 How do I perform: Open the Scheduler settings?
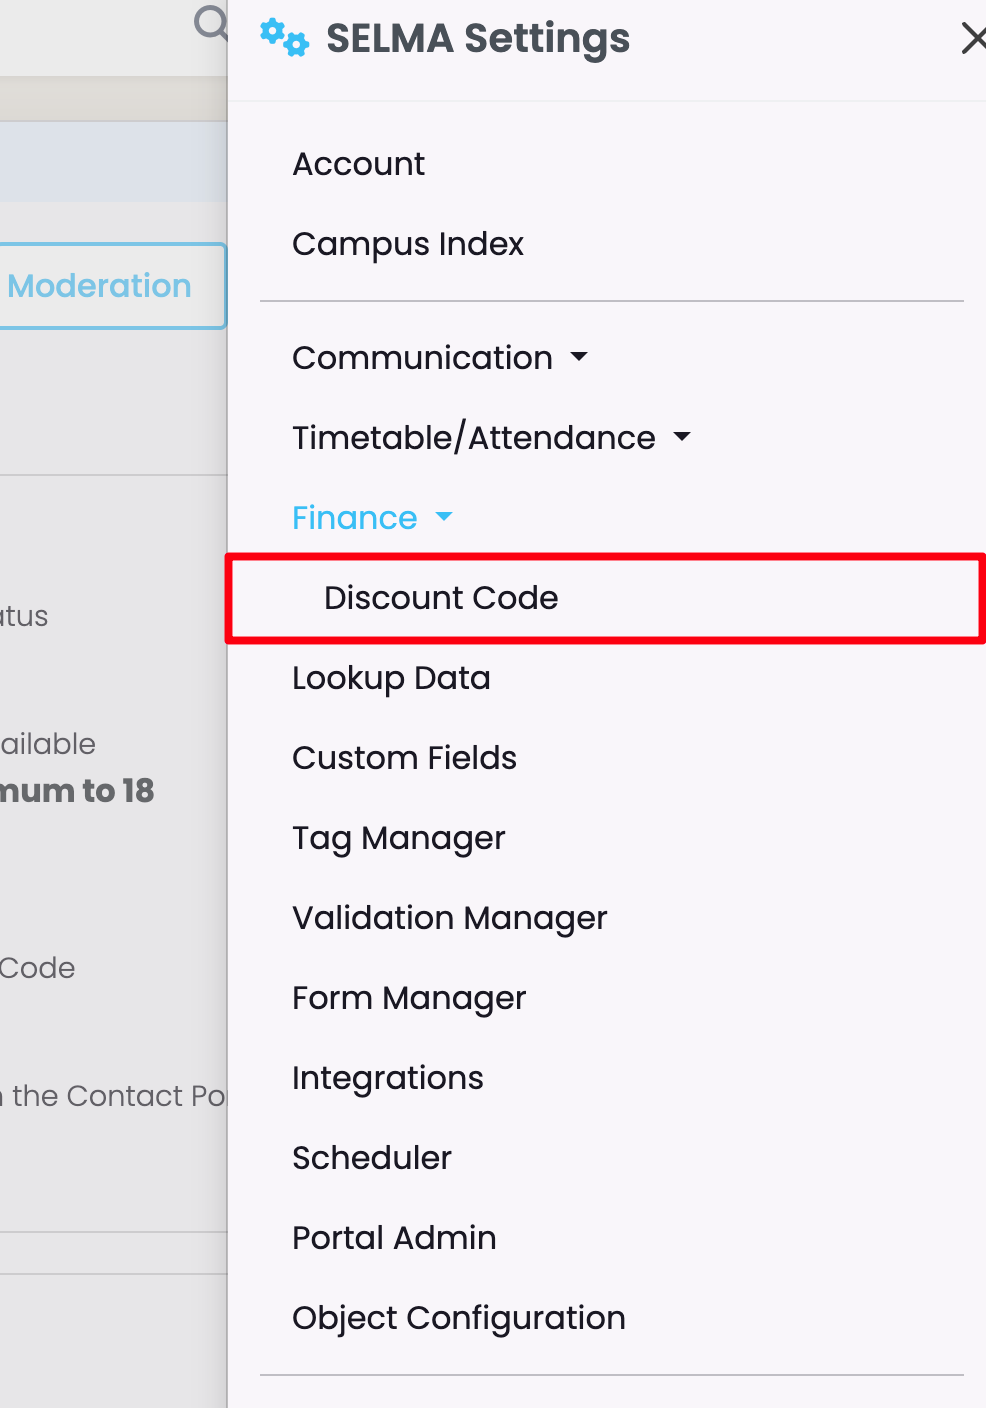click(371, 1158)
